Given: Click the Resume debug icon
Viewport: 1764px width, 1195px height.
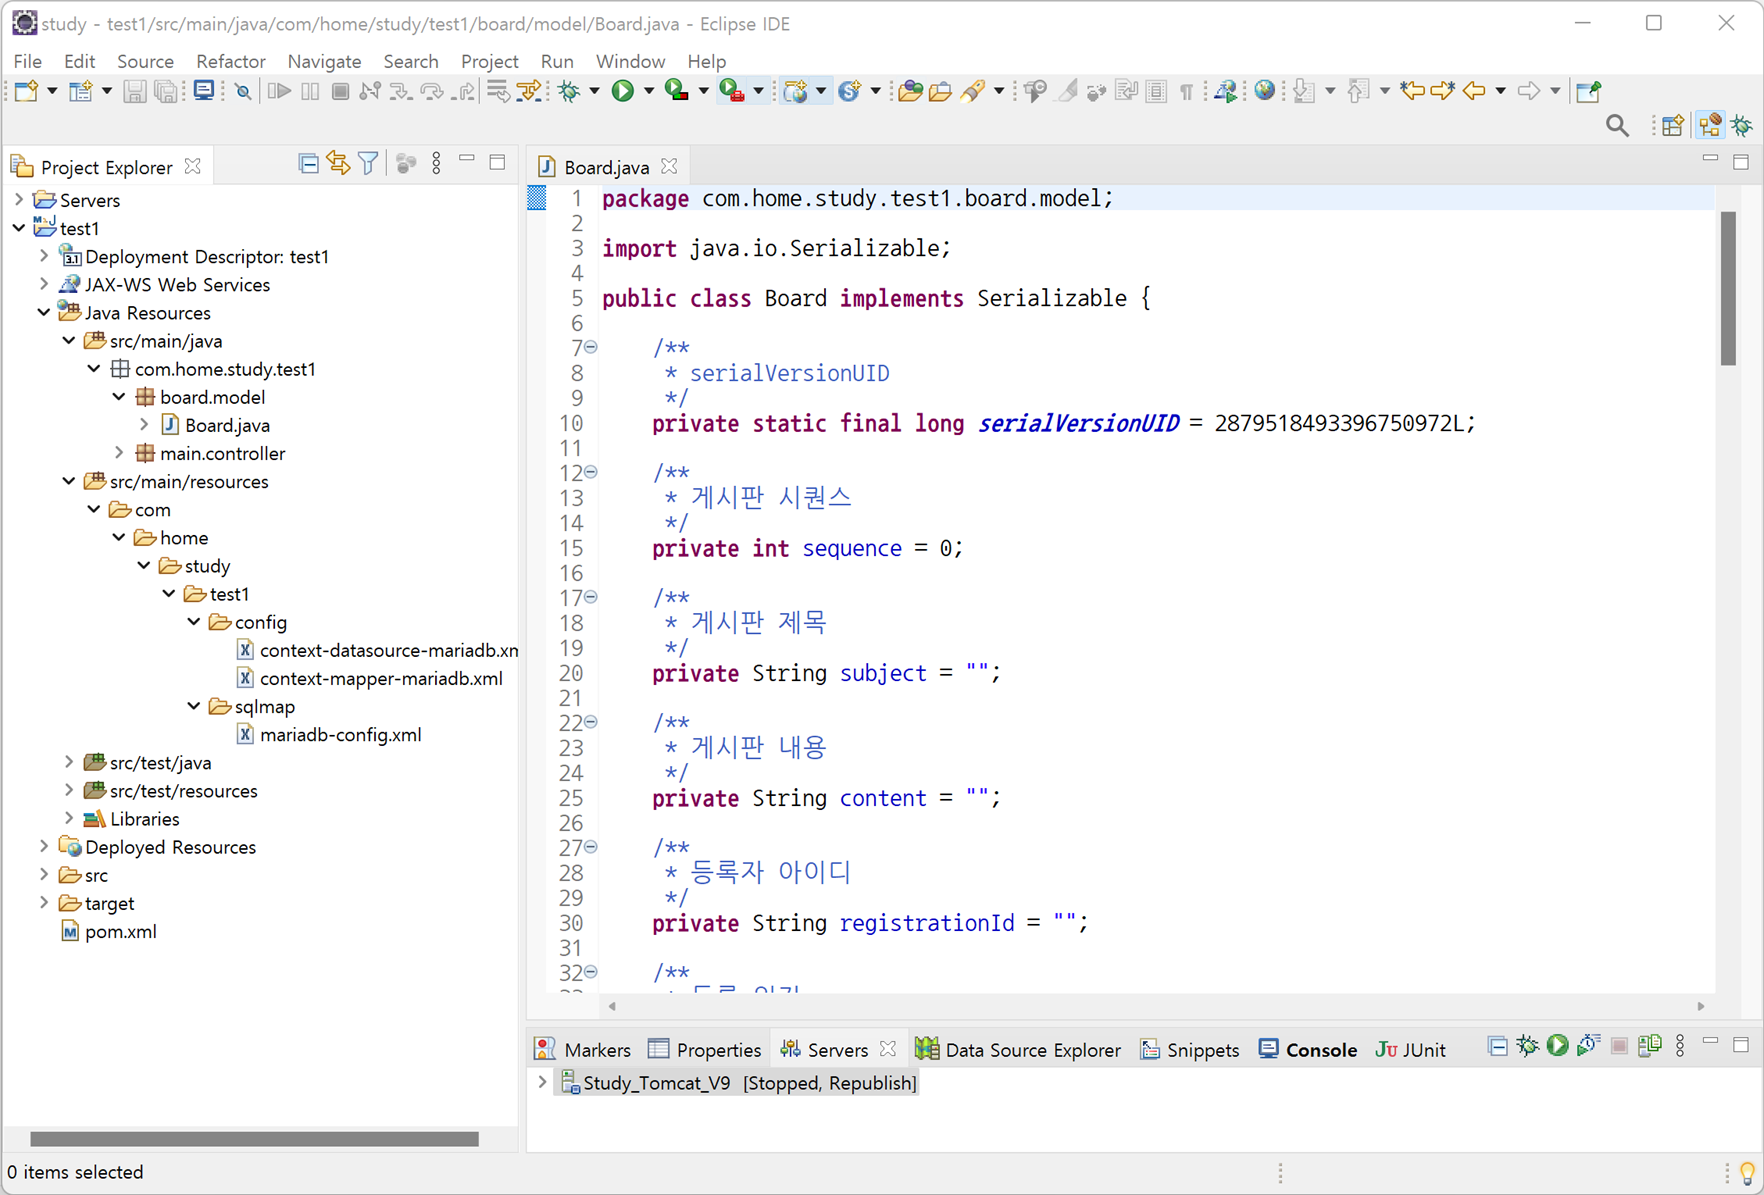Looking at the screenshot, I should click(x=279, y=91).
